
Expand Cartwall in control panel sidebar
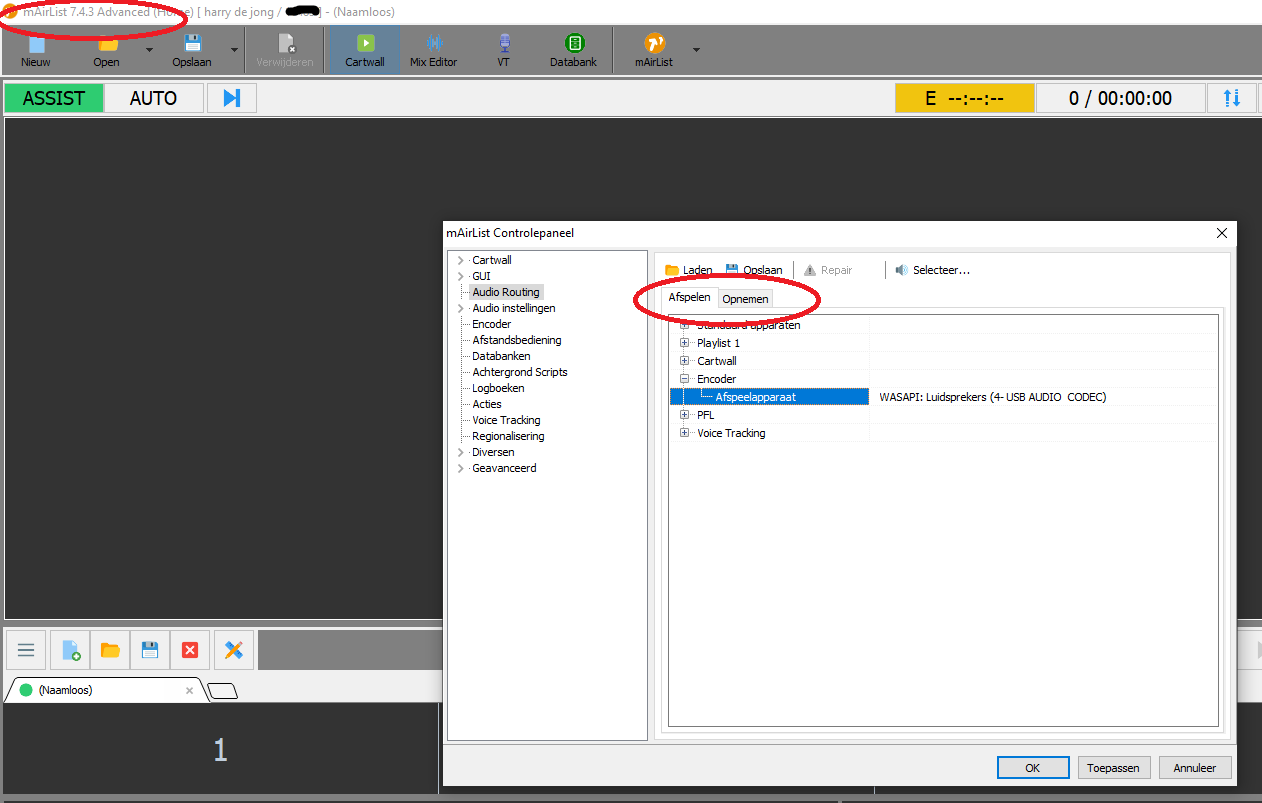pyautogui.click(x=460, y=260)
